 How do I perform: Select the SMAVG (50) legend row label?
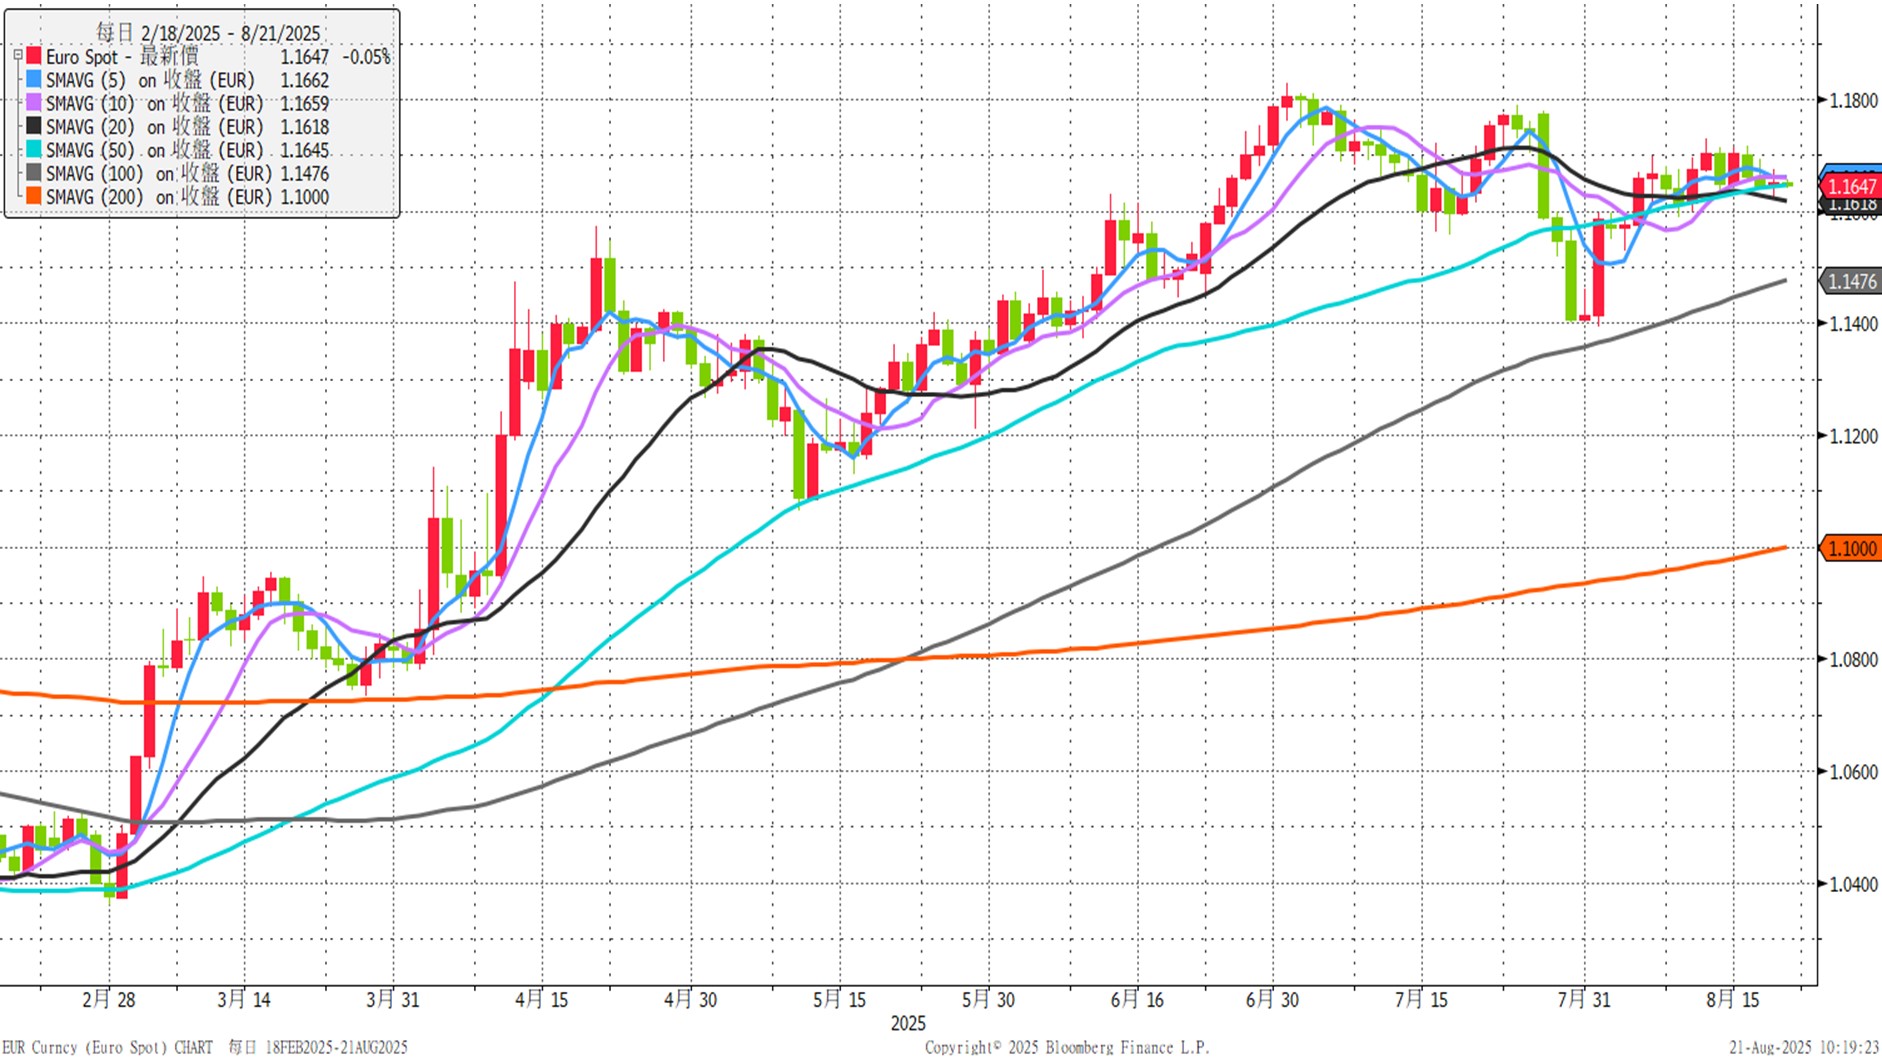point(155,150)
